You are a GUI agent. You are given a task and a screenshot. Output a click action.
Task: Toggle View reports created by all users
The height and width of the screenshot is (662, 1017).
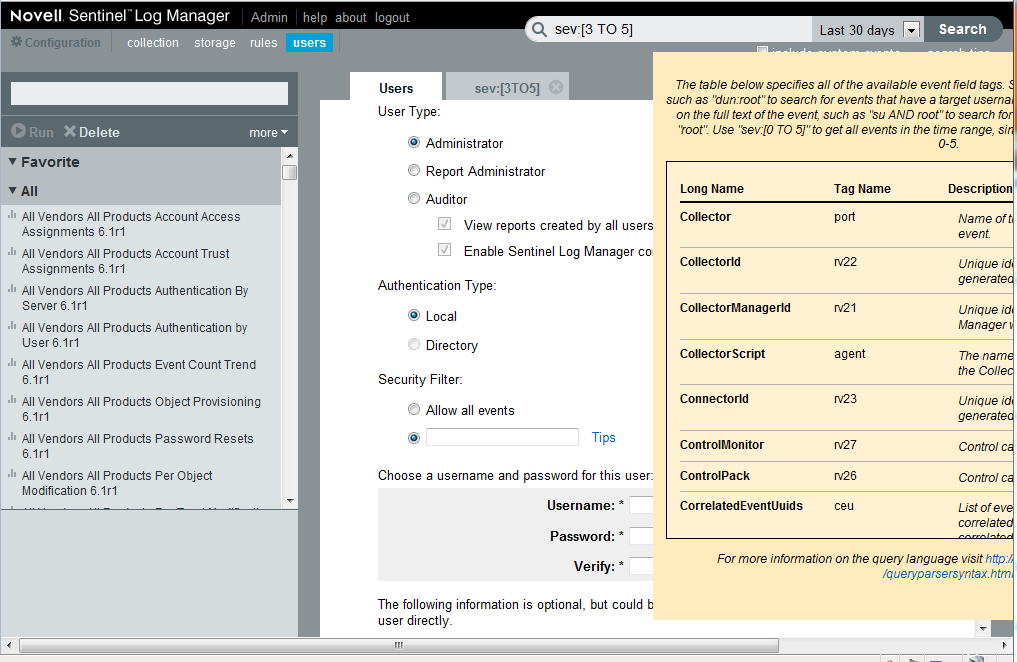pyautogui.click(x=444, y=224)
